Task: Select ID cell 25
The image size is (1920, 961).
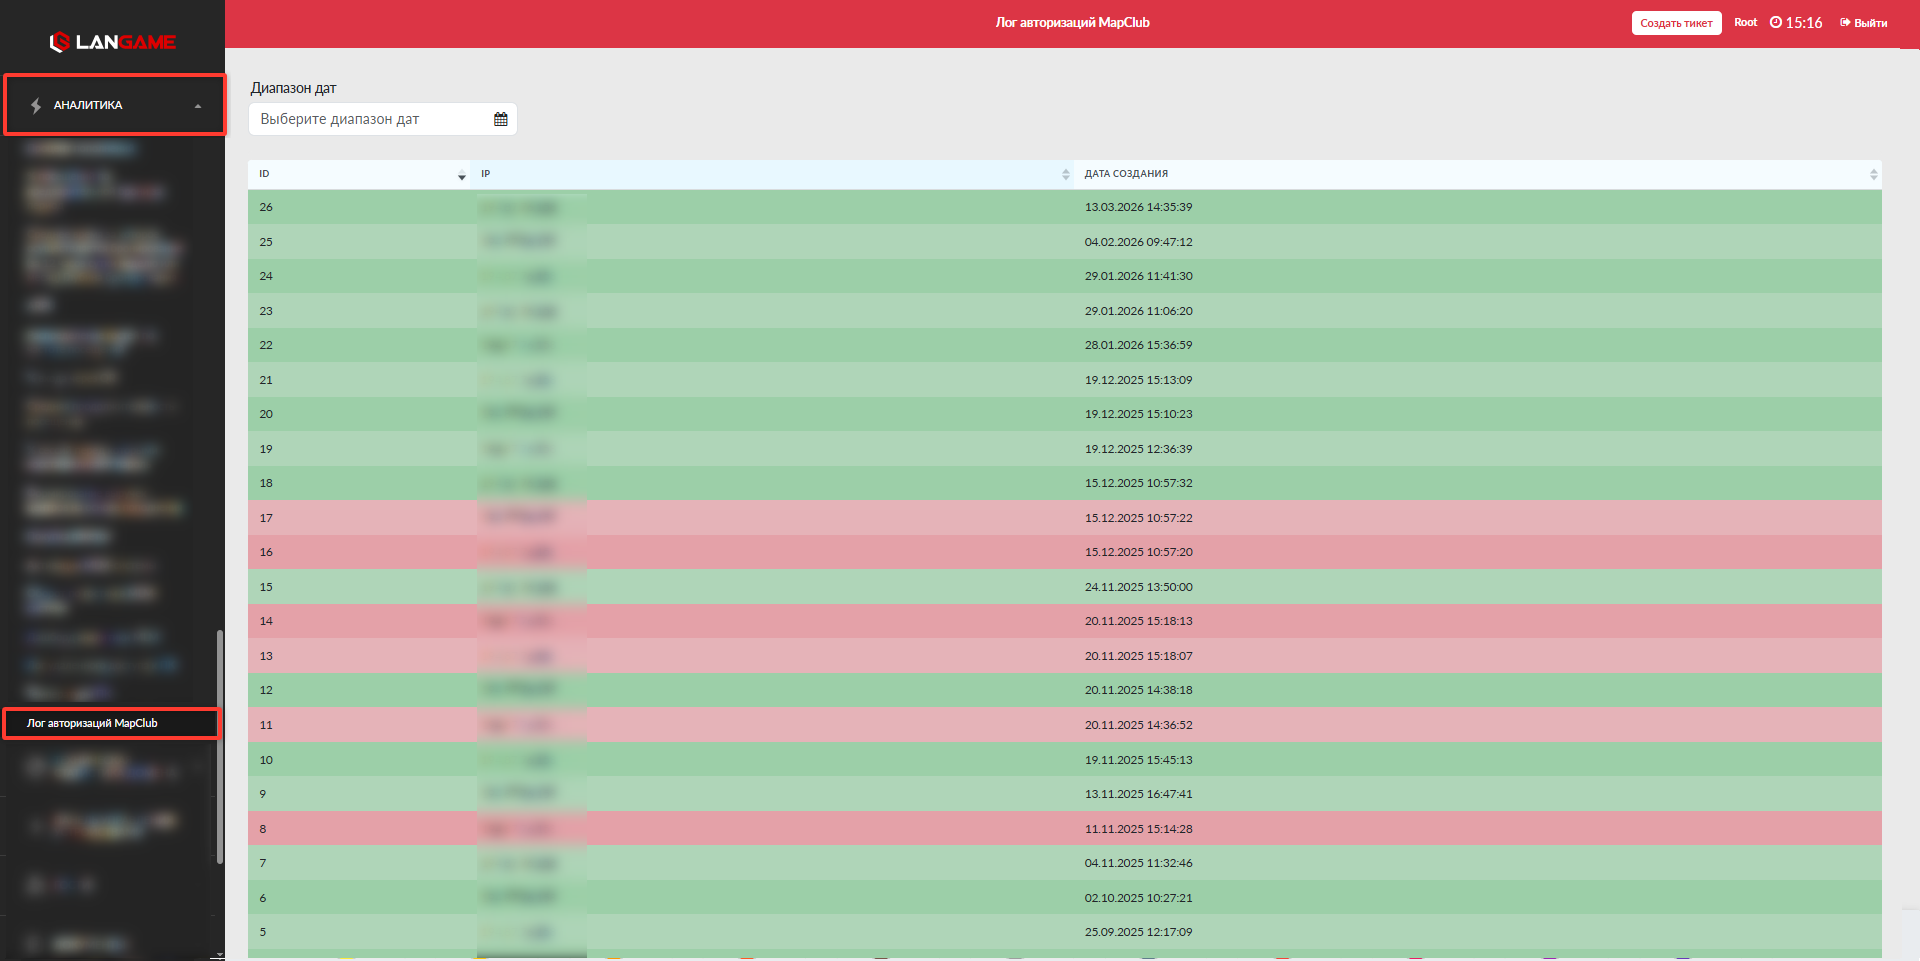Action: (x=266, y=242)
